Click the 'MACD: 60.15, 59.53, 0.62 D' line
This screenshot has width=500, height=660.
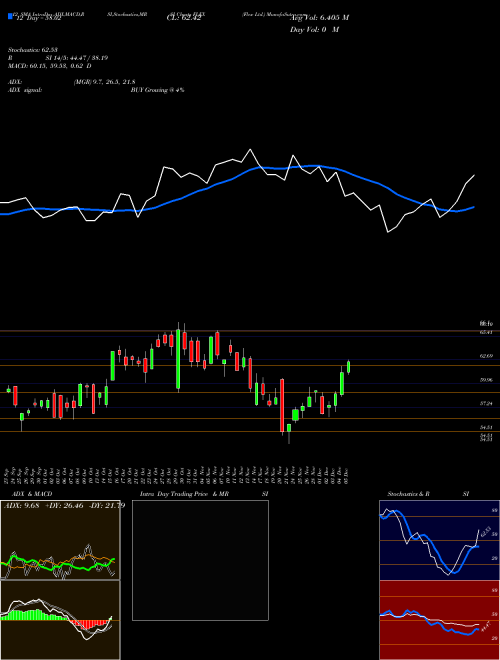[x=50, y=66]
